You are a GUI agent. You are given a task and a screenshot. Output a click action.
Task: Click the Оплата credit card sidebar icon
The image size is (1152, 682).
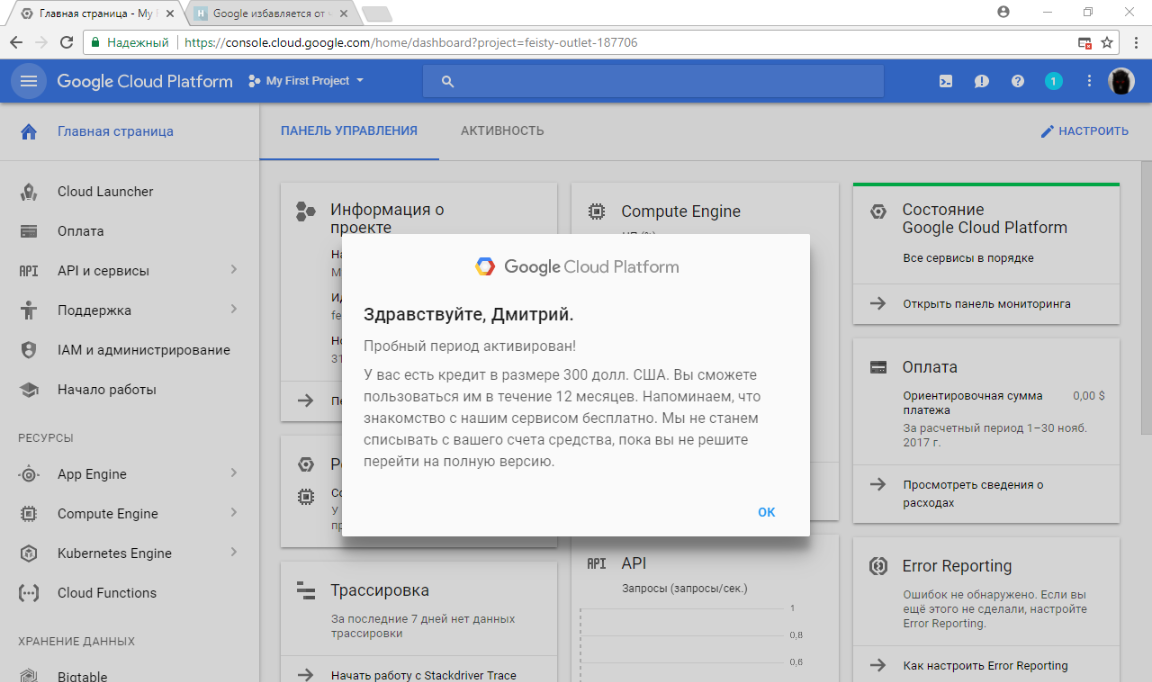[x=29, y=231]
